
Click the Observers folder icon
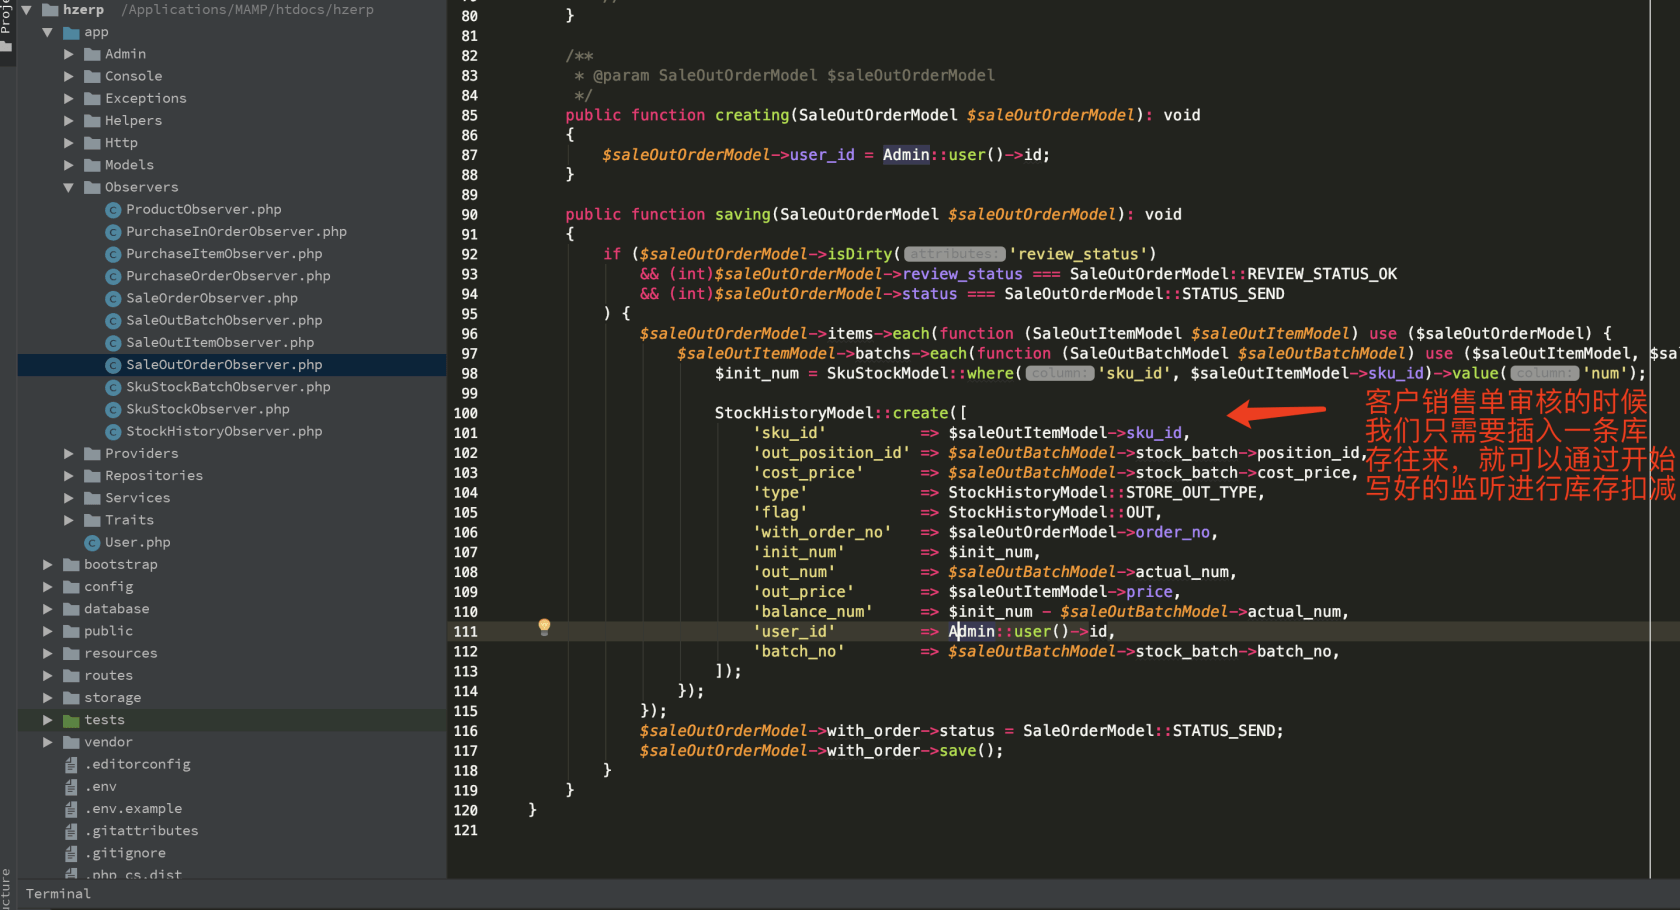(92, 187)
